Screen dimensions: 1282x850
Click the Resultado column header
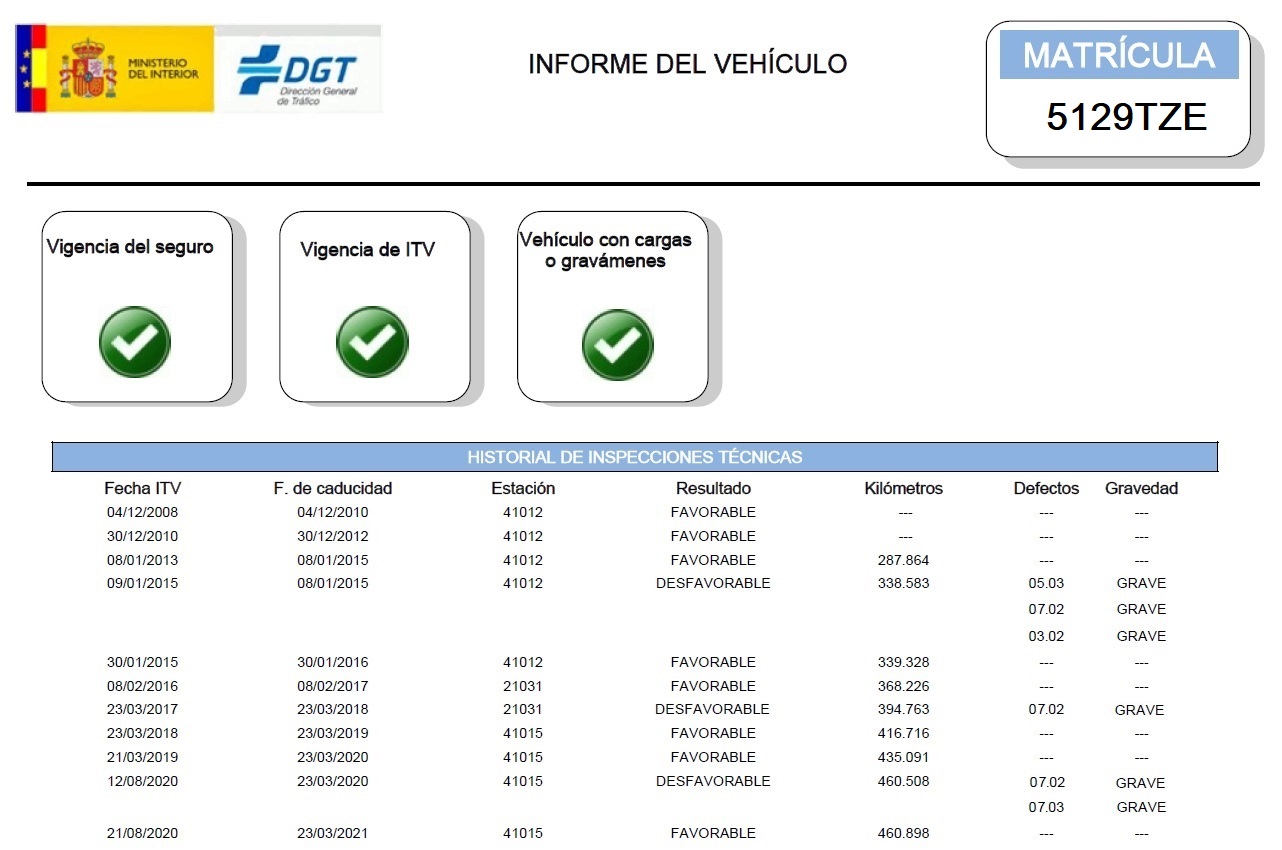pyautogui.click(x=713, y=489)
